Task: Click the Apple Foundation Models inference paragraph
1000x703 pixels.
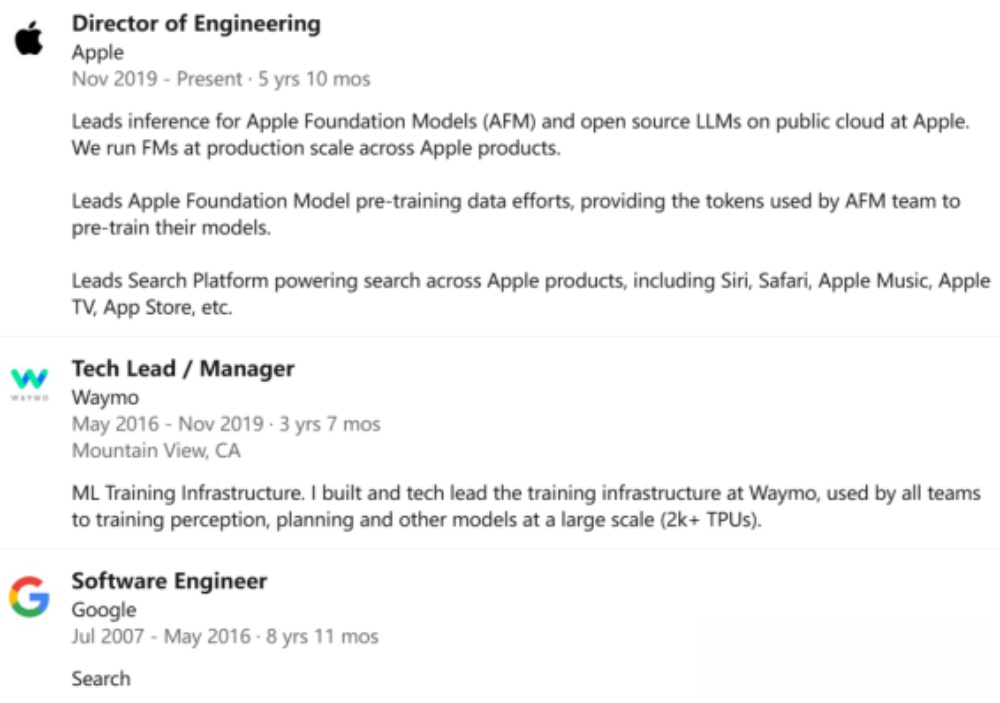Action: [520, 135]
